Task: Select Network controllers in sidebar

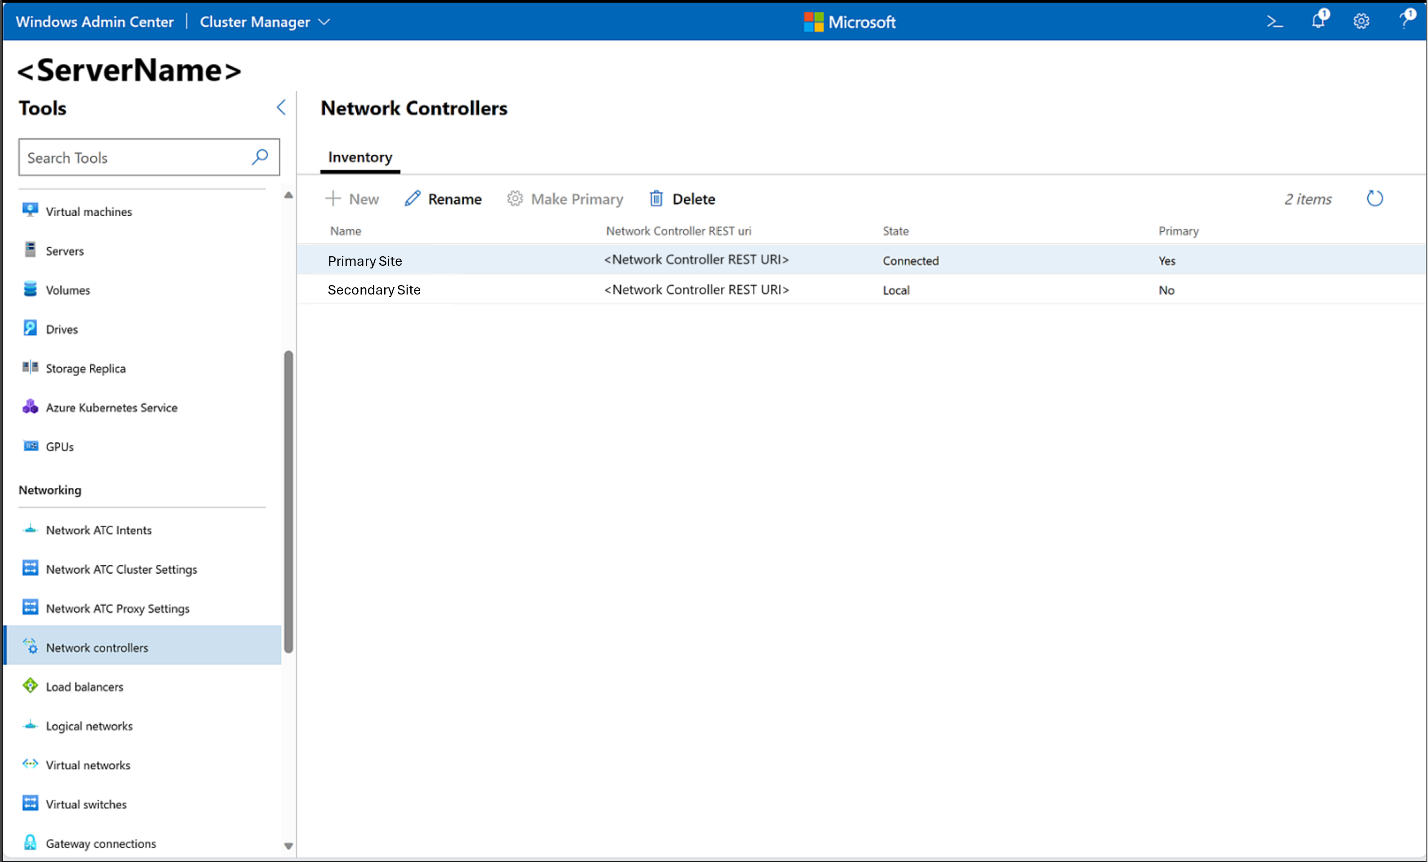Action: click(x=97, y=648)
